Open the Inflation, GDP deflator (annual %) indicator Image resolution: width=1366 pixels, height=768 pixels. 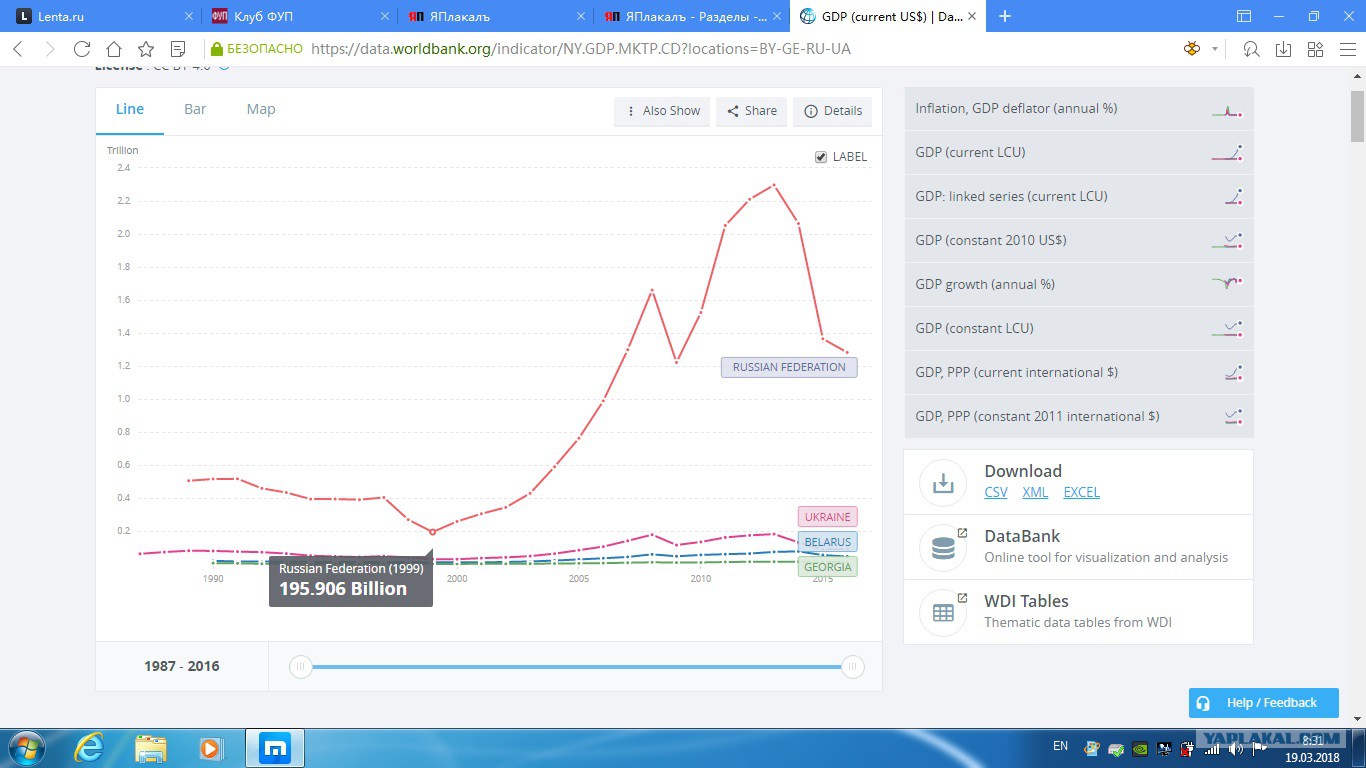point(1079,109)
